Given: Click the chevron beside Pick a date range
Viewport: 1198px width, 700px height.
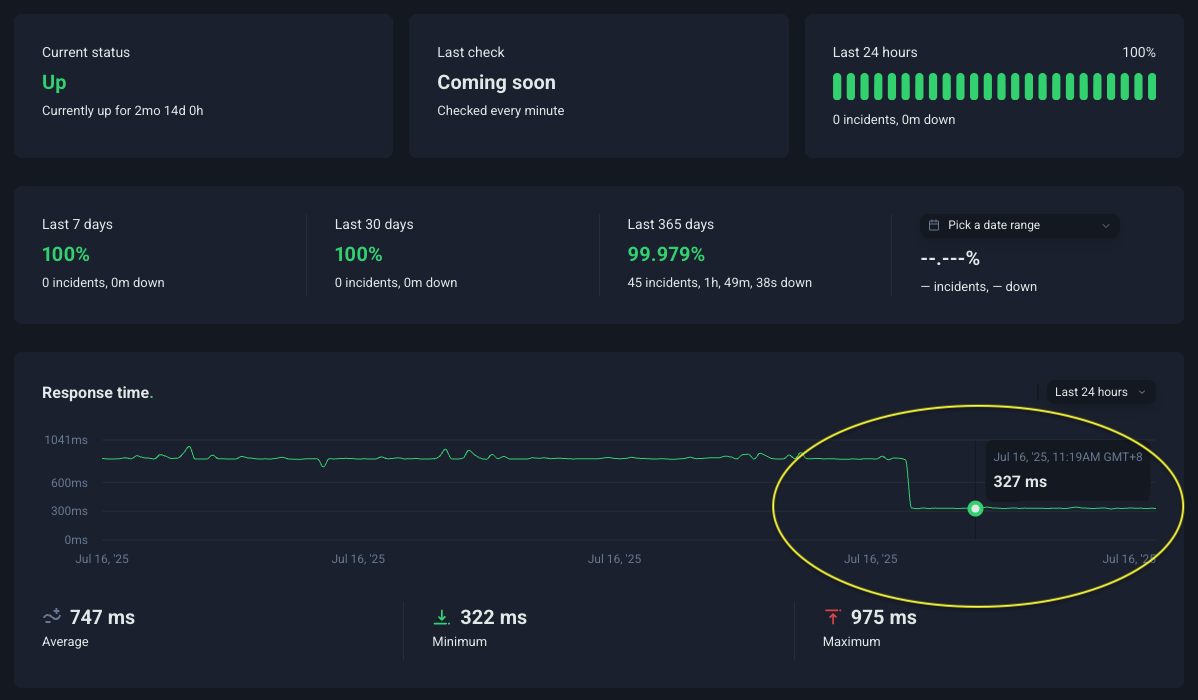Looking at the screenshot, I should pyautogui.click(x=1106, y=226).
